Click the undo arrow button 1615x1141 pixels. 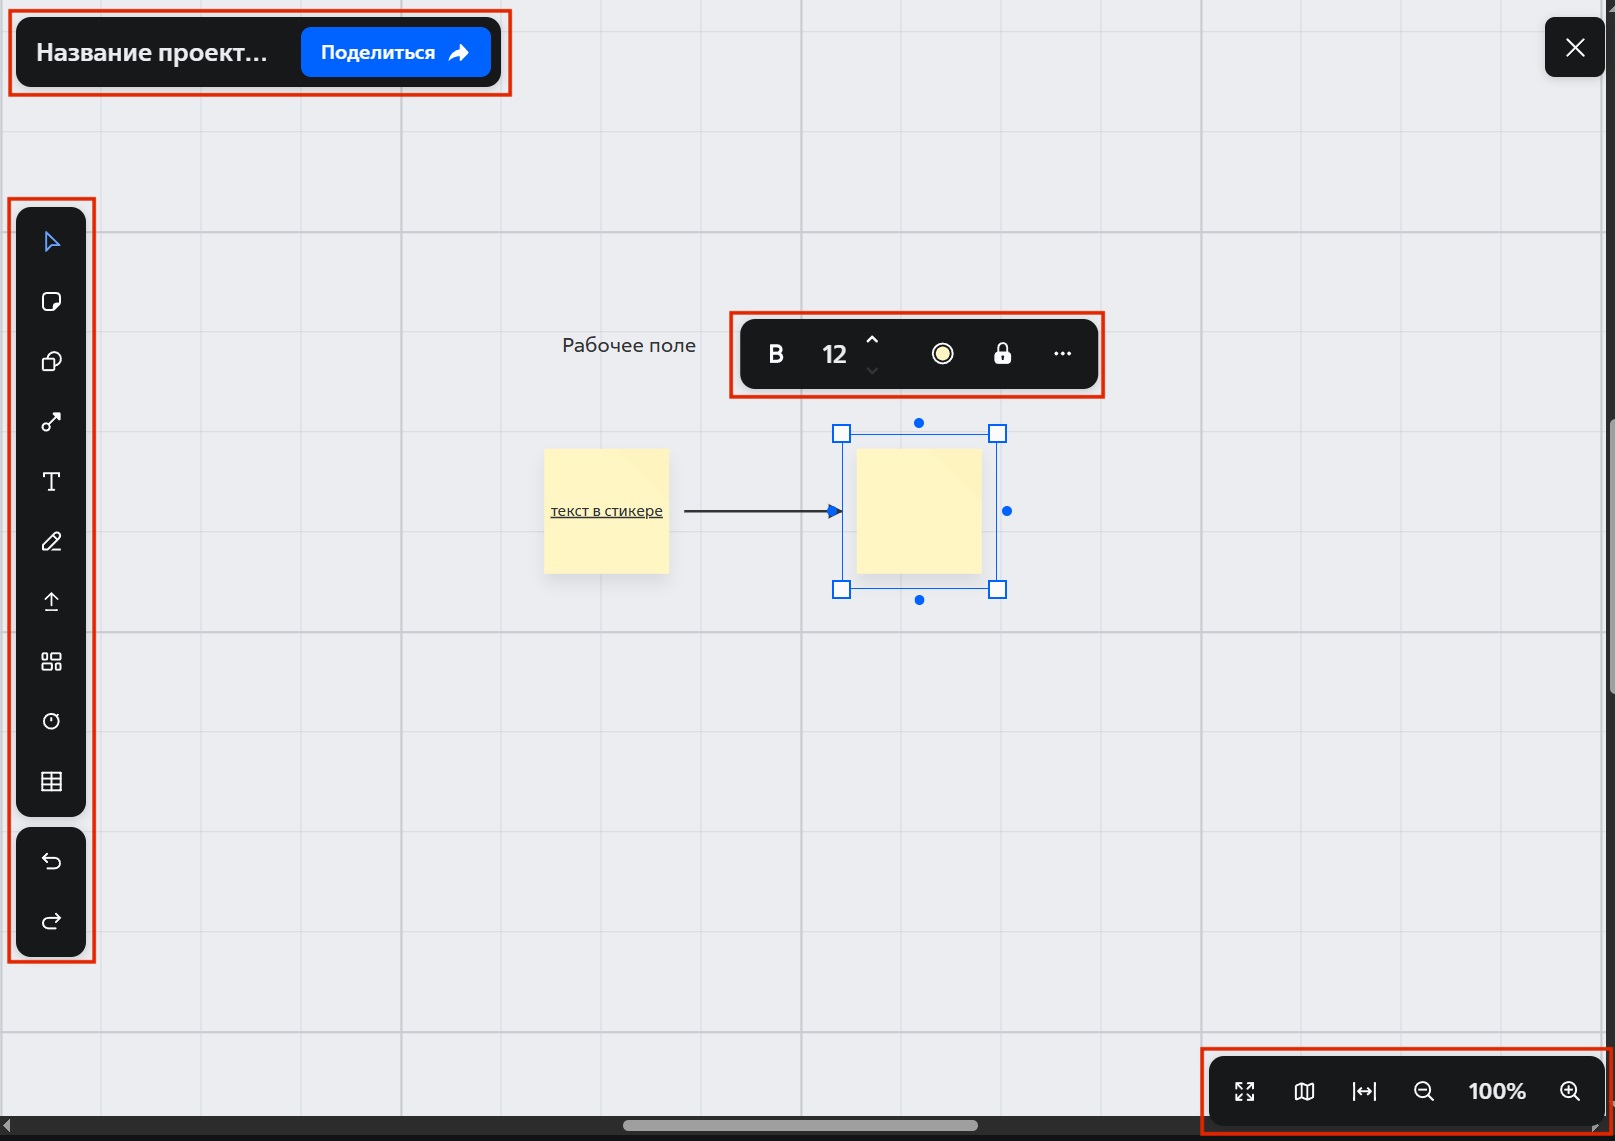(52, 862)
